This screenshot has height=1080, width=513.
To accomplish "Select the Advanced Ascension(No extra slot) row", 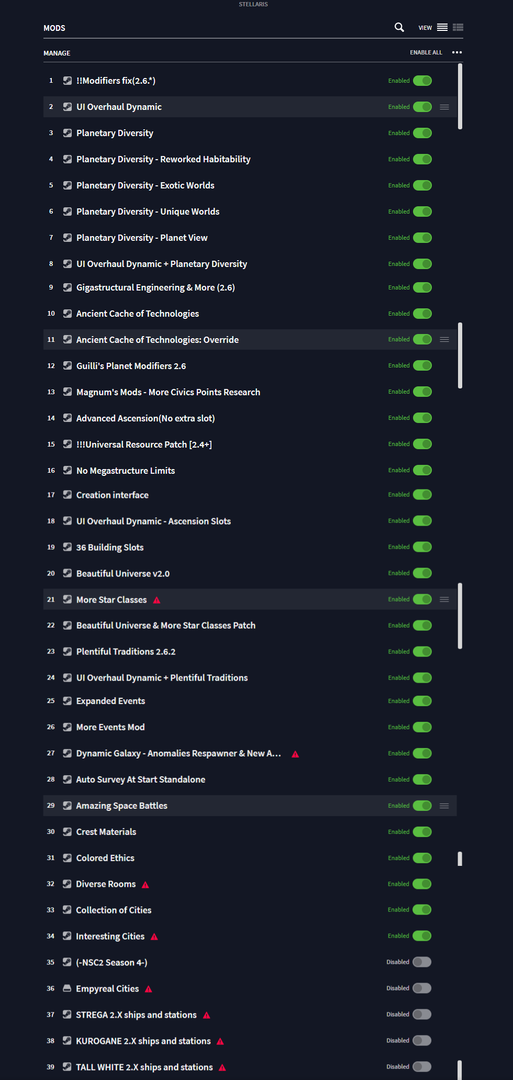I will pyautogui.click(x=250, y=418).
